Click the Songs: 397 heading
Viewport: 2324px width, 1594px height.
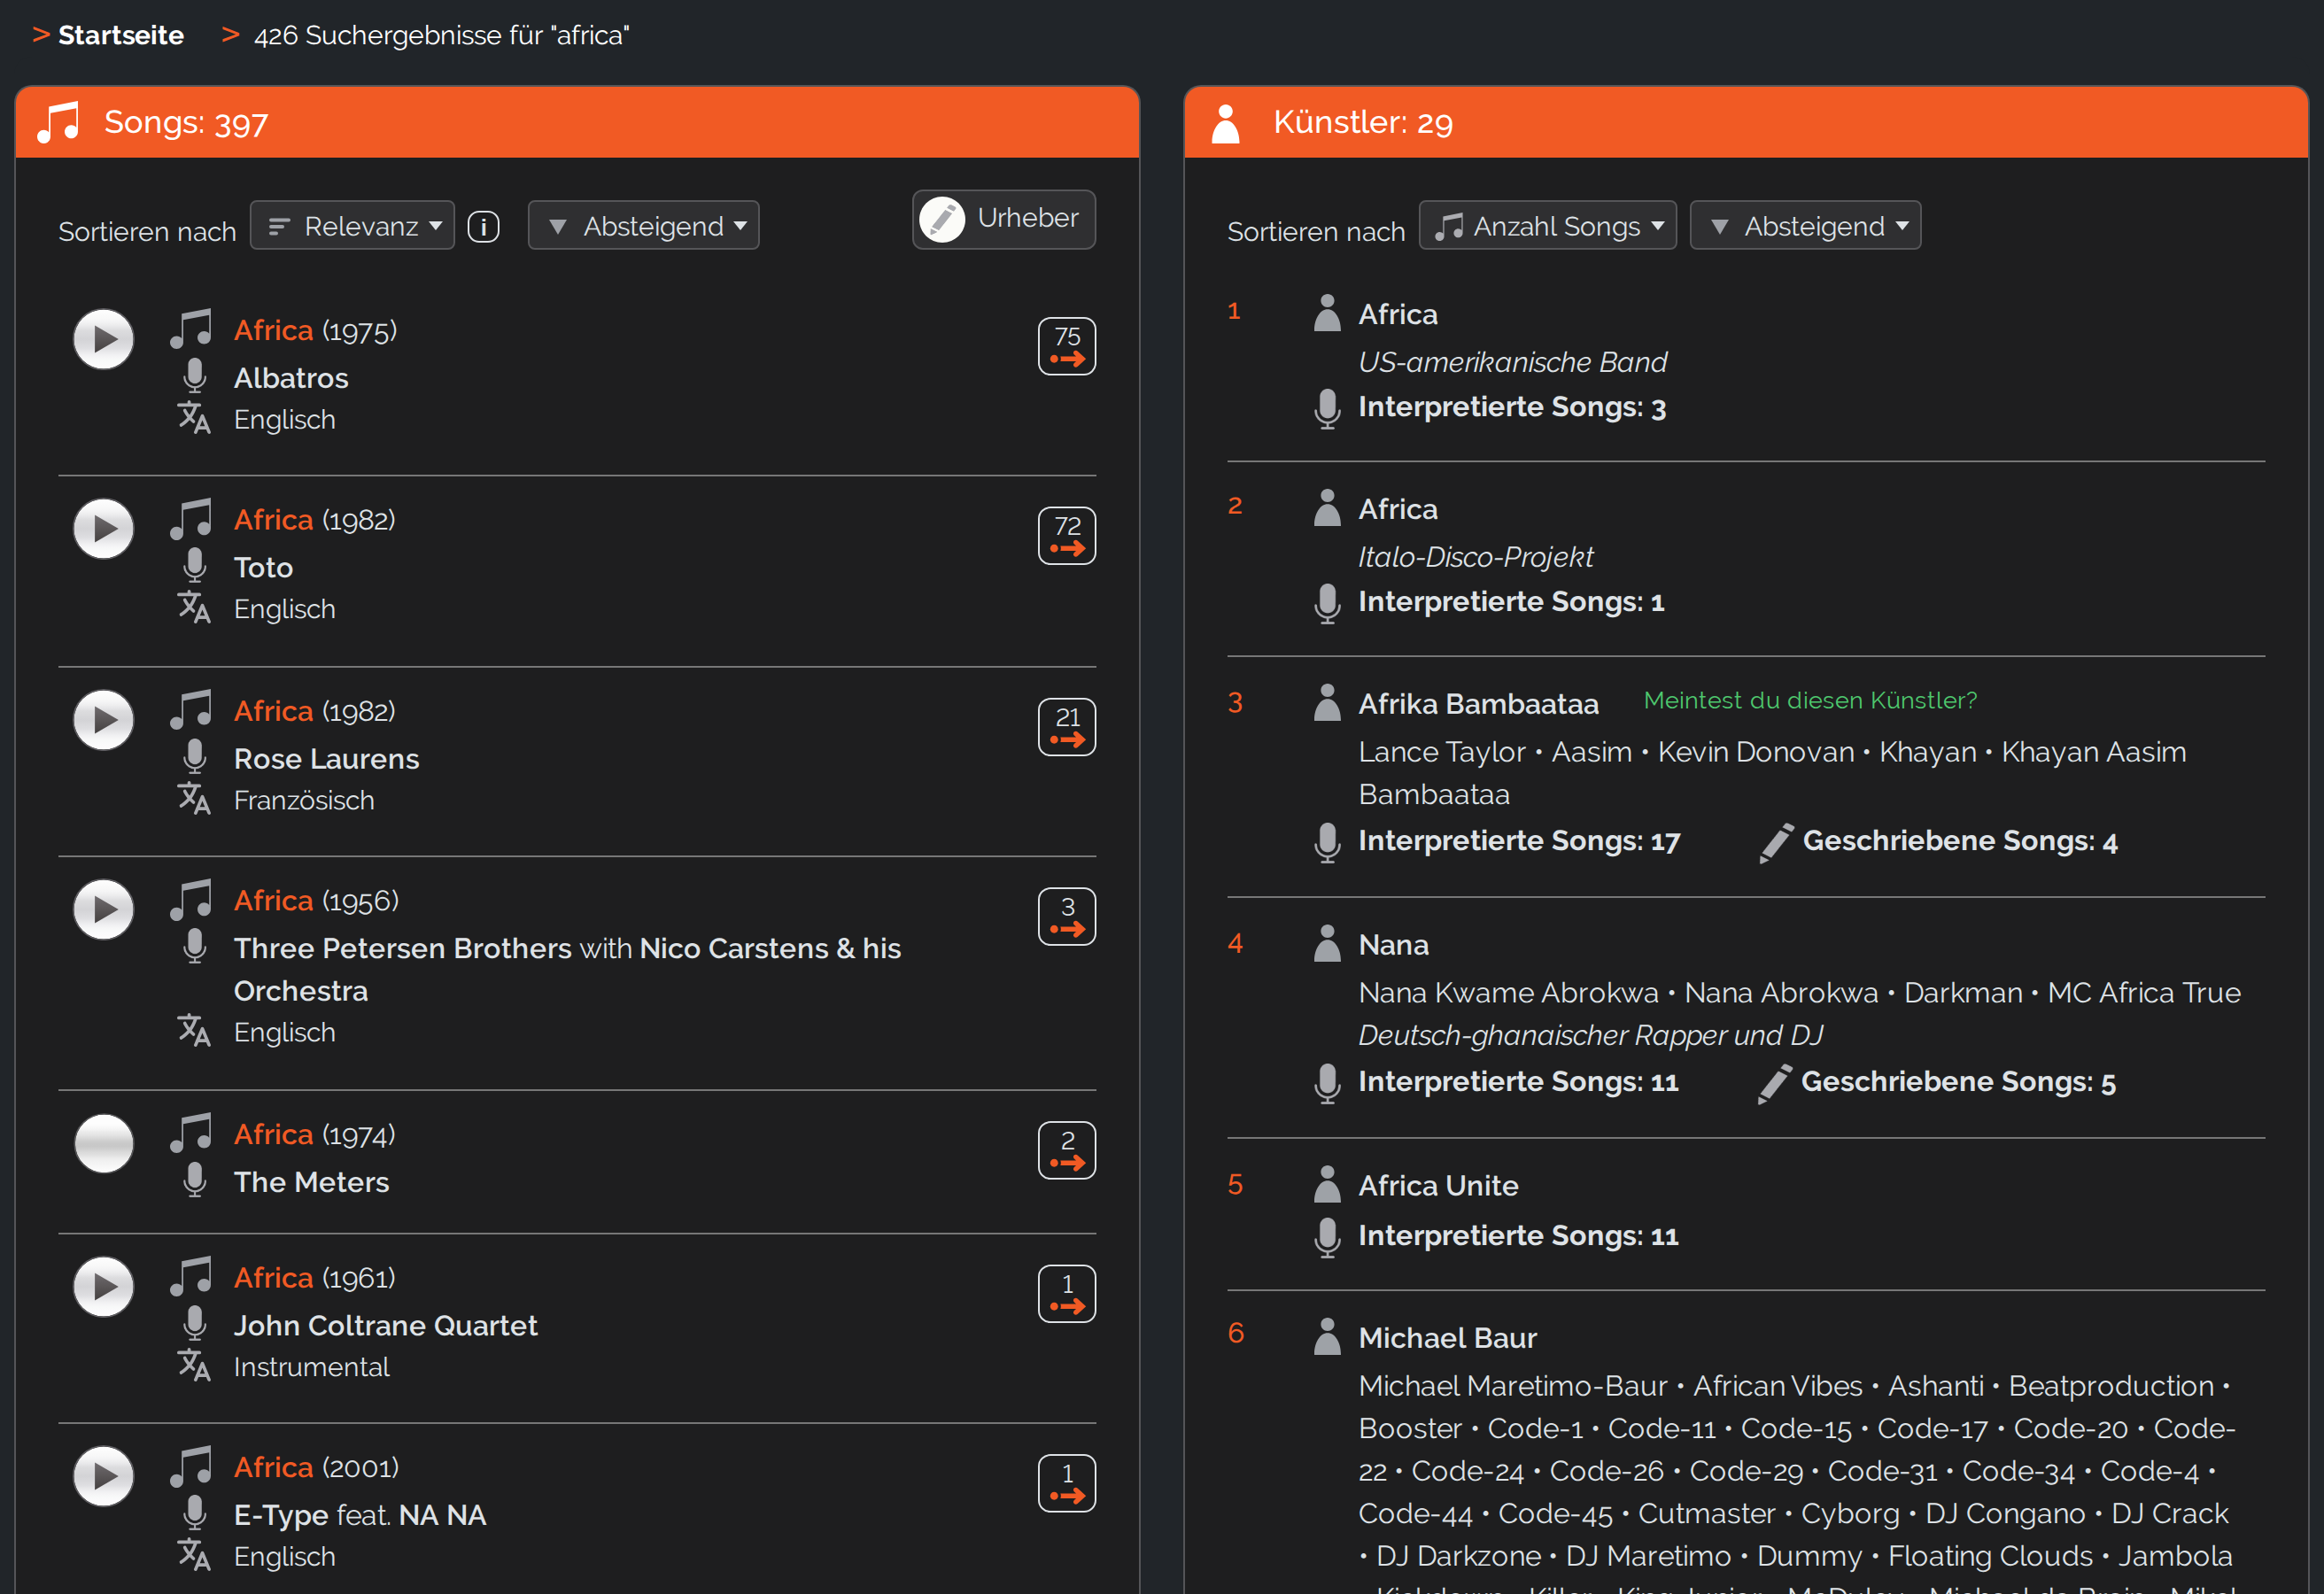(x=186, y=123)
